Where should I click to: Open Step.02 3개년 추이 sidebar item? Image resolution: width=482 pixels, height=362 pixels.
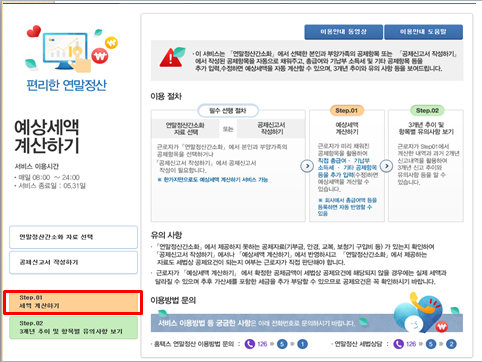click(73, 327)
